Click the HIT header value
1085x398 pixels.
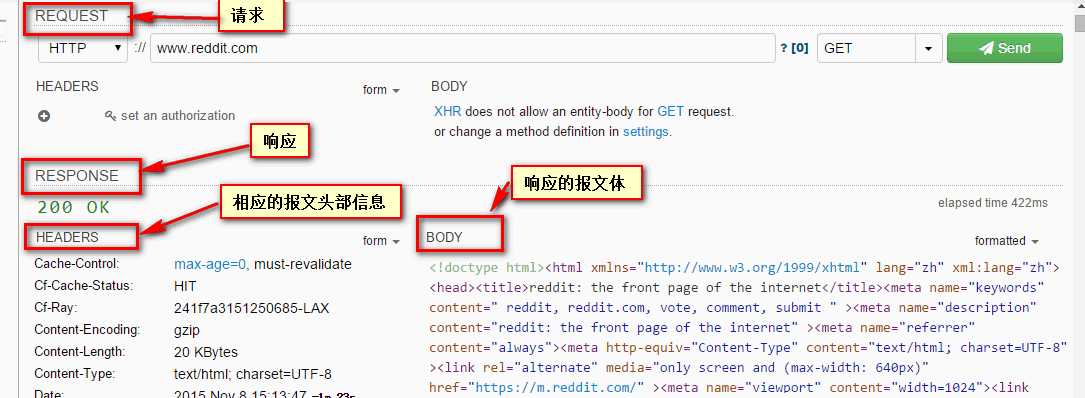pyautogui.click(x=185, y=286)
